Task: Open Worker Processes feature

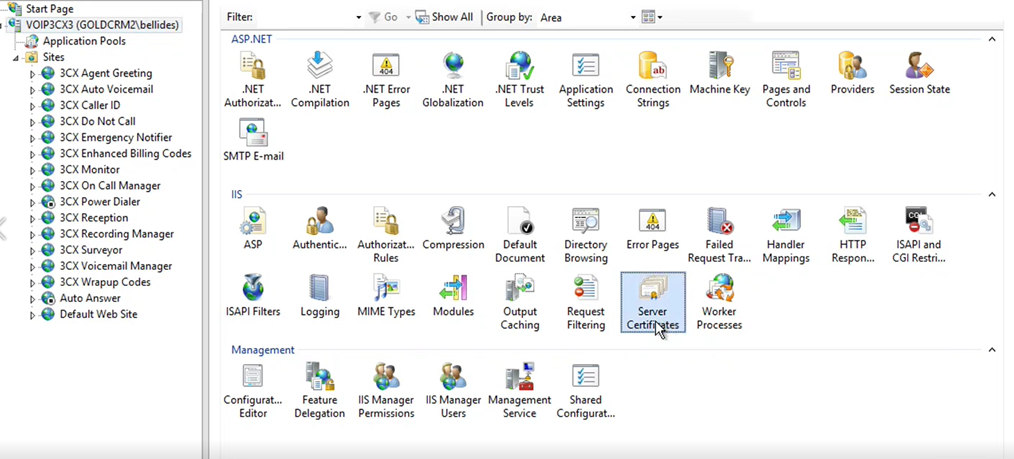Action: pyautogui.click(x=720, y=303)
